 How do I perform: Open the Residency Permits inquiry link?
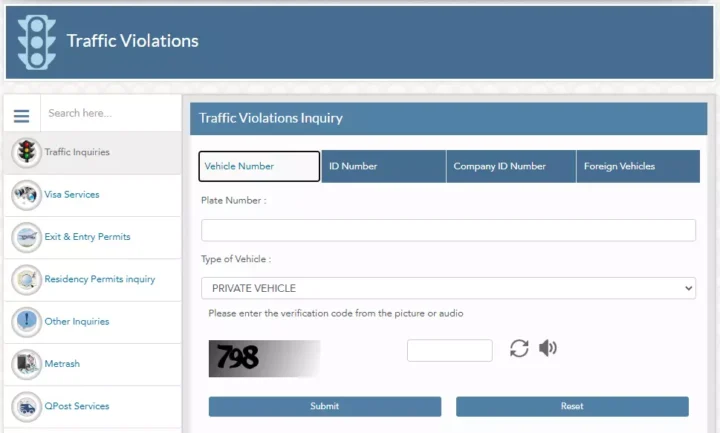(x=100, y=279)
